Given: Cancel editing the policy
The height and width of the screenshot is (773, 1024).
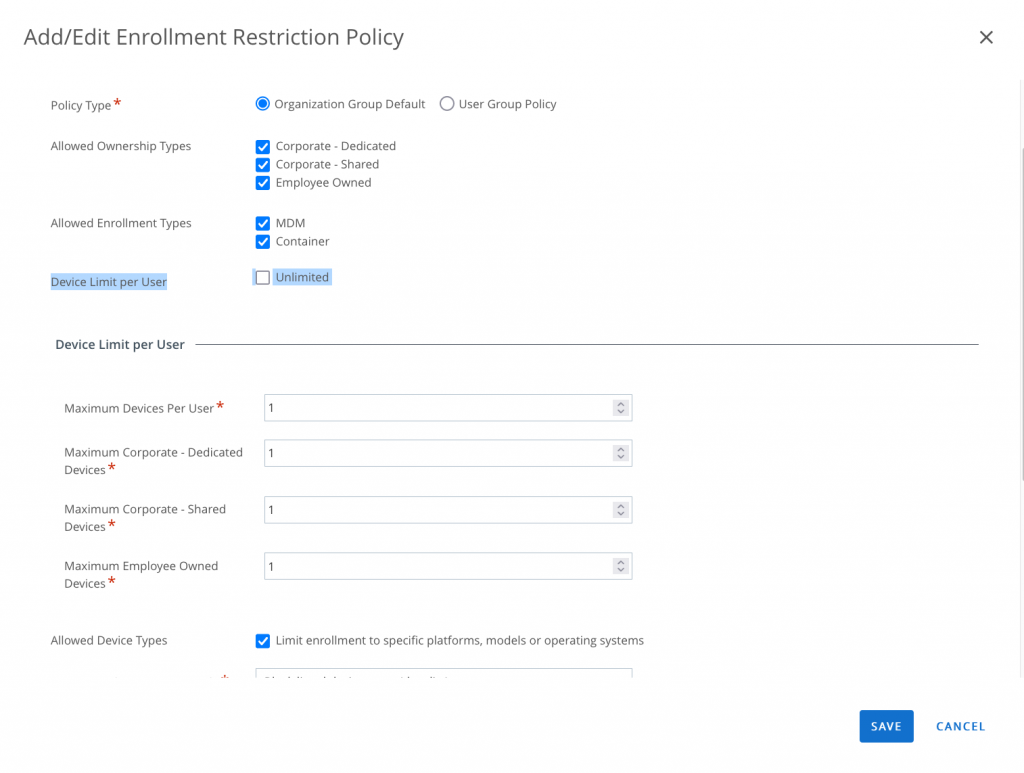Looking at the screenshot, I should tap(960, 727).
